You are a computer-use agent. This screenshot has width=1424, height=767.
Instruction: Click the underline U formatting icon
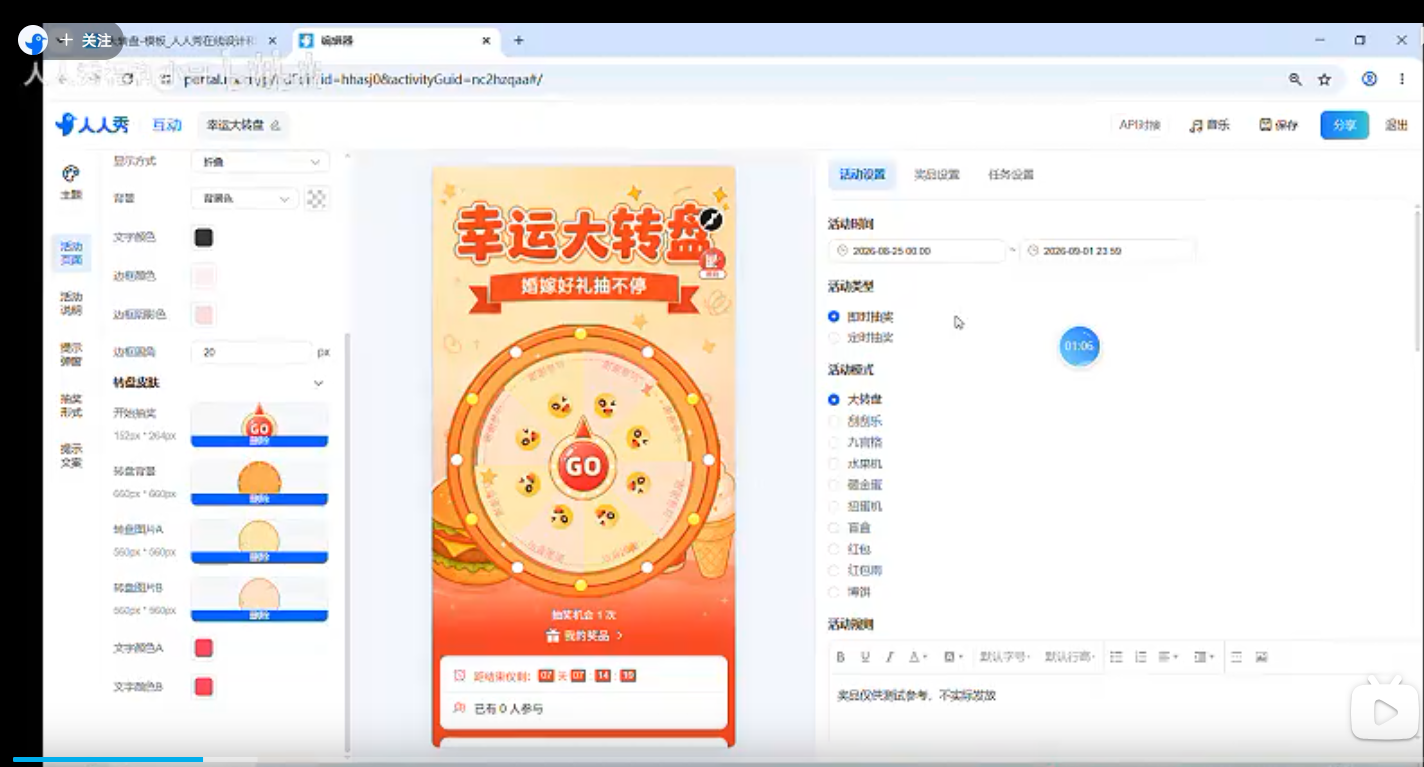pyautogui.click(x=865, y=657)
